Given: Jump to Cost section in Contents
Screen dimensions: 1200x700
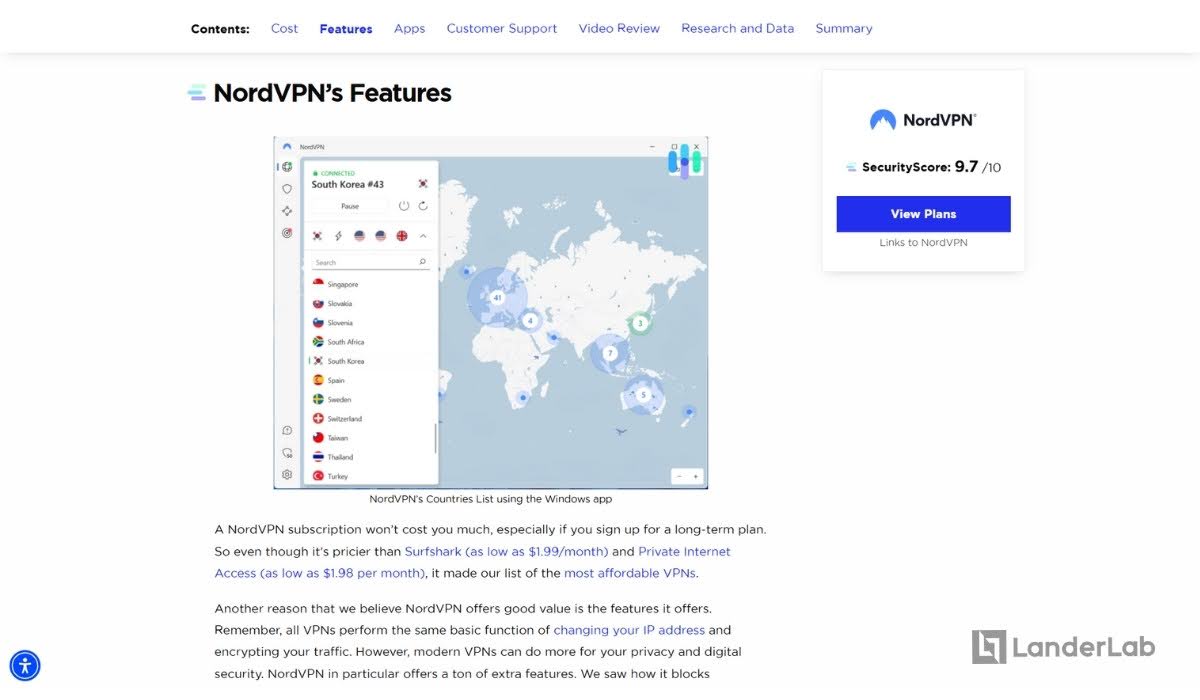Looking at the screenshot, I should click(x=284, y=28).
